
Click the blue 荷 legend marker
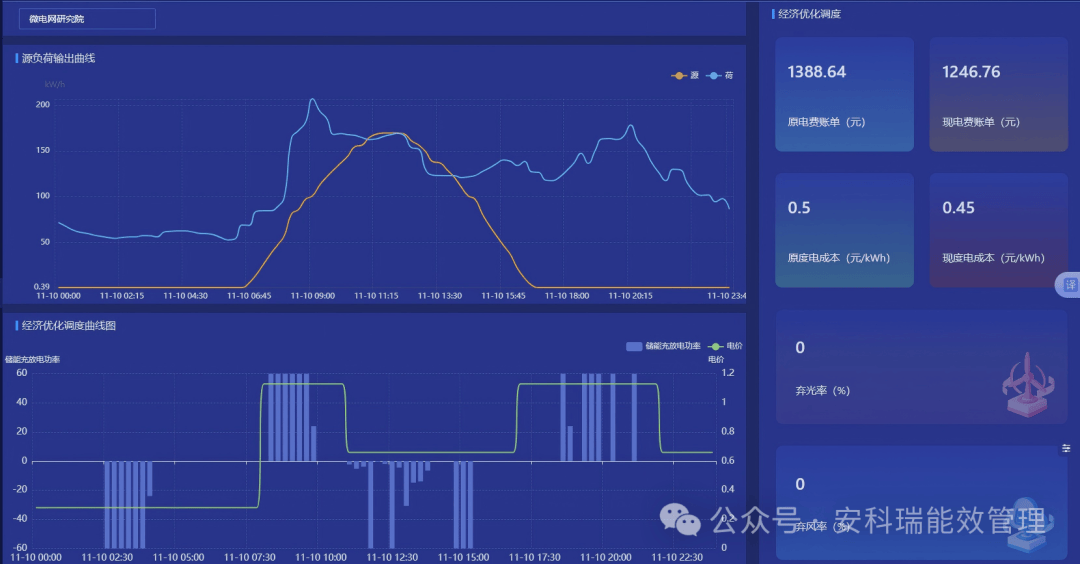pyautogui.click(x=714, y=76)
